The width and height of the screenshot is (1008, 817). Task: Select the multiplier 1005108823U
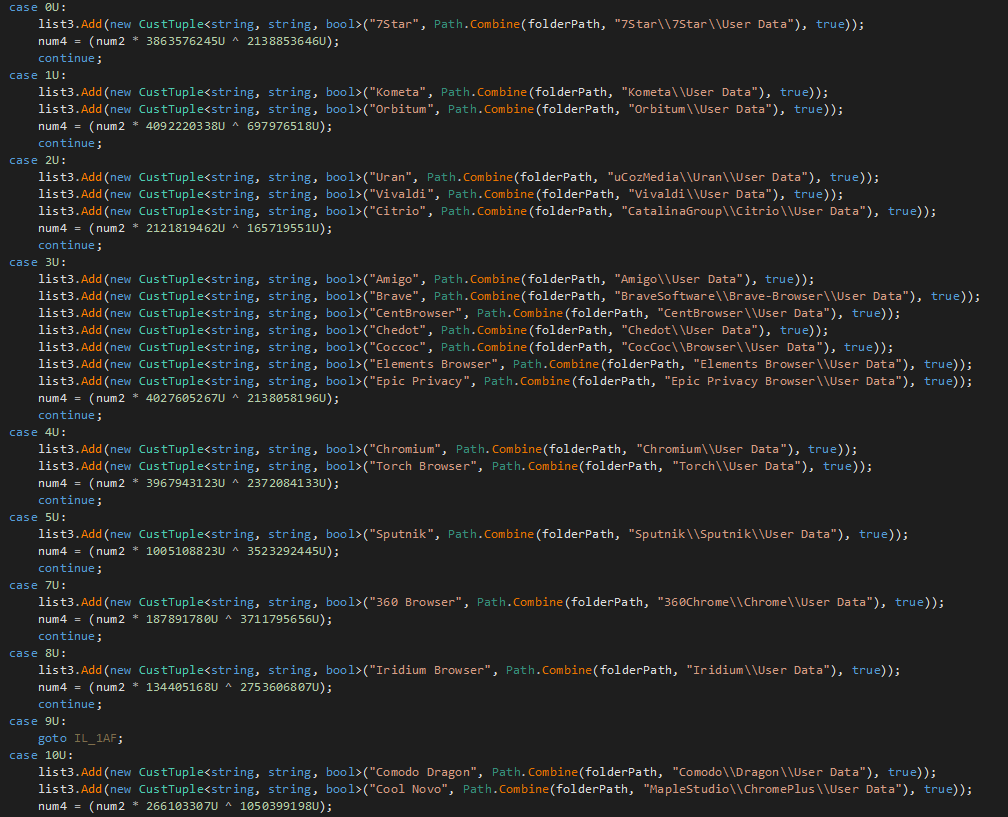coord(185,552)
